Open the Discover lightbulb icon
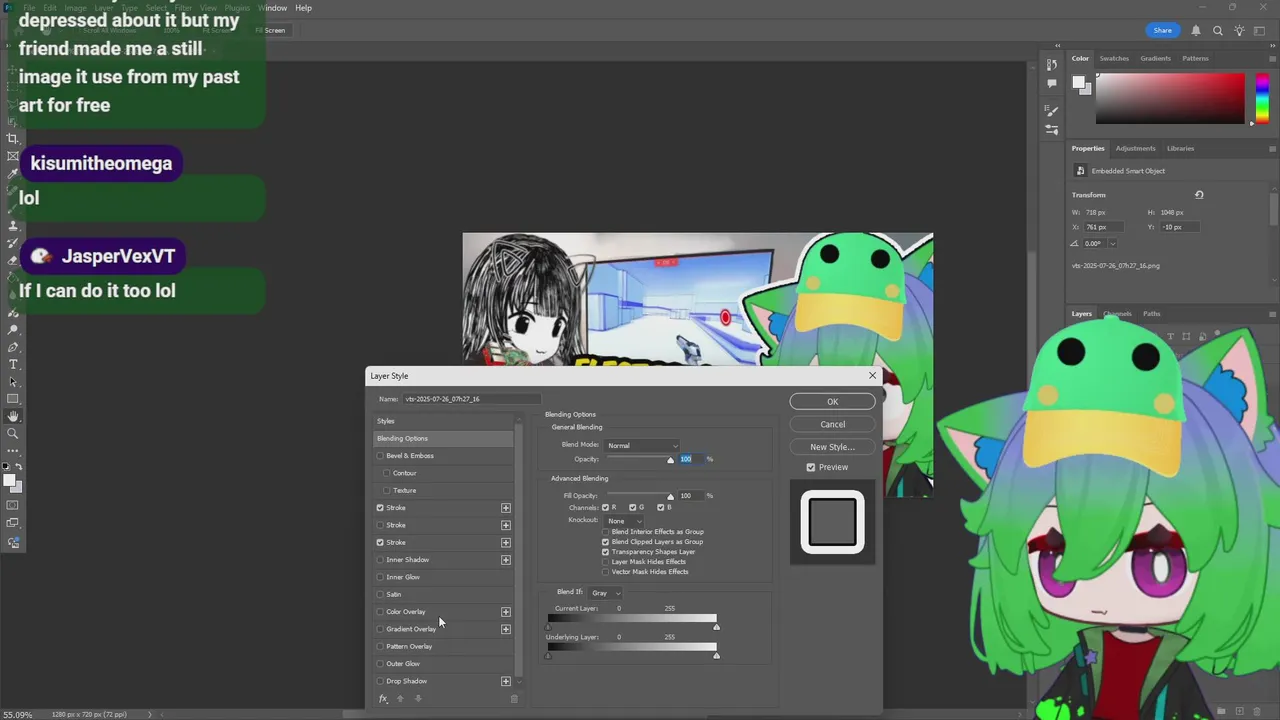This screenshot has height=720, width=1280. [x=1240, y=31]
